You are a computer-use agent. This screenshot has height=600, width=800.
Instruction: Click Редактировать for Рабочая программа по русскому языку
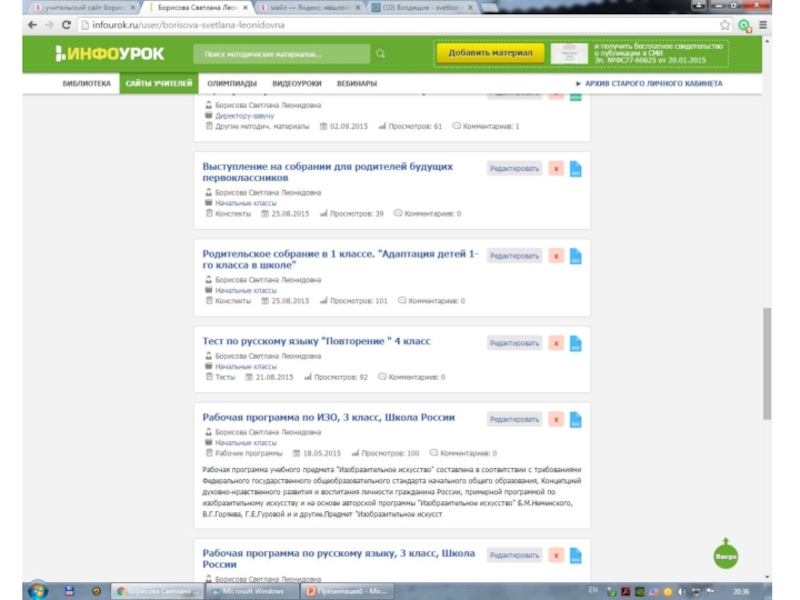[x=514, y=556]
